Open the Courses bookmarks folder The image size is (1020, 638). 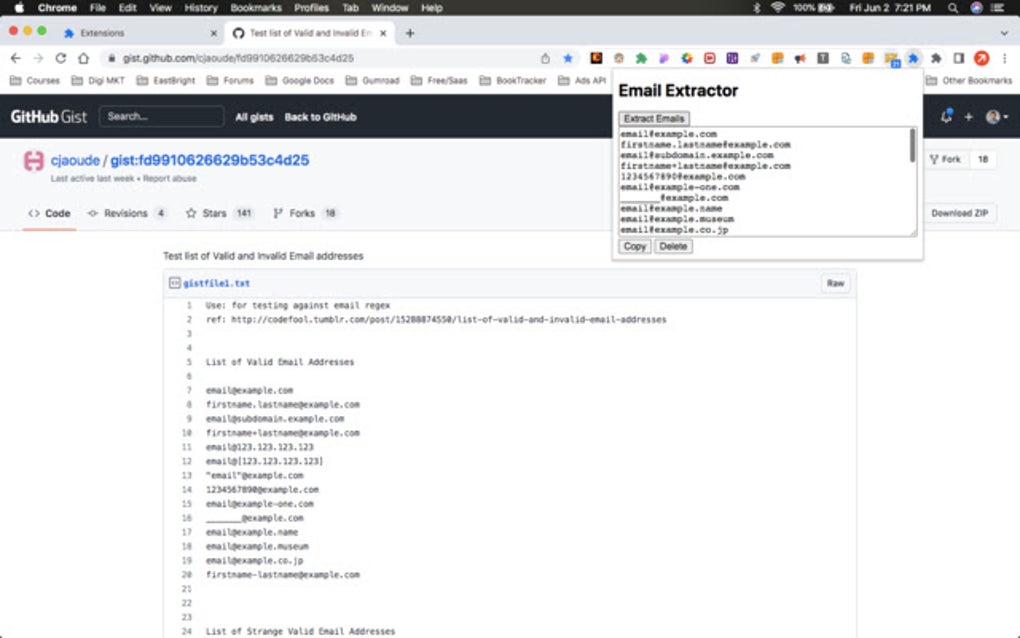35,81
